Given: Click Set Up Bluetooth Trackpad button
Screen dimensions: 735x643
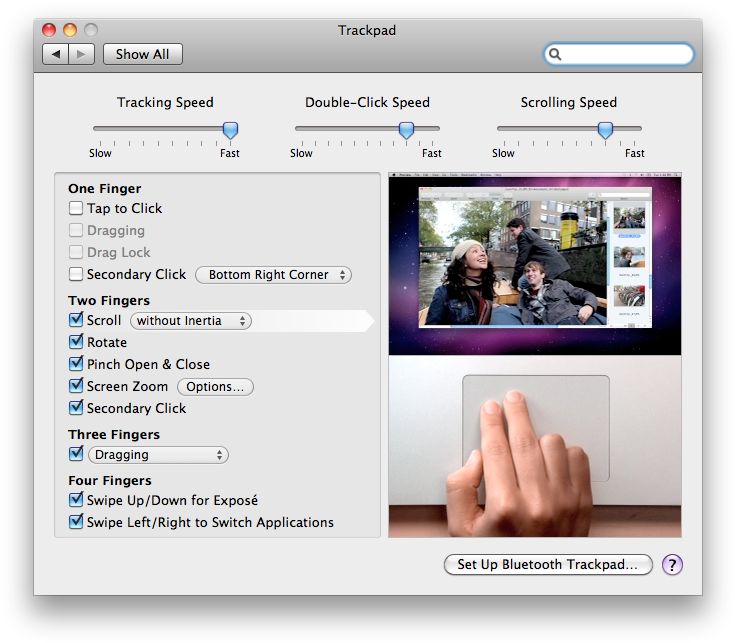Looking at the screenshot, I should click(548, 564).
